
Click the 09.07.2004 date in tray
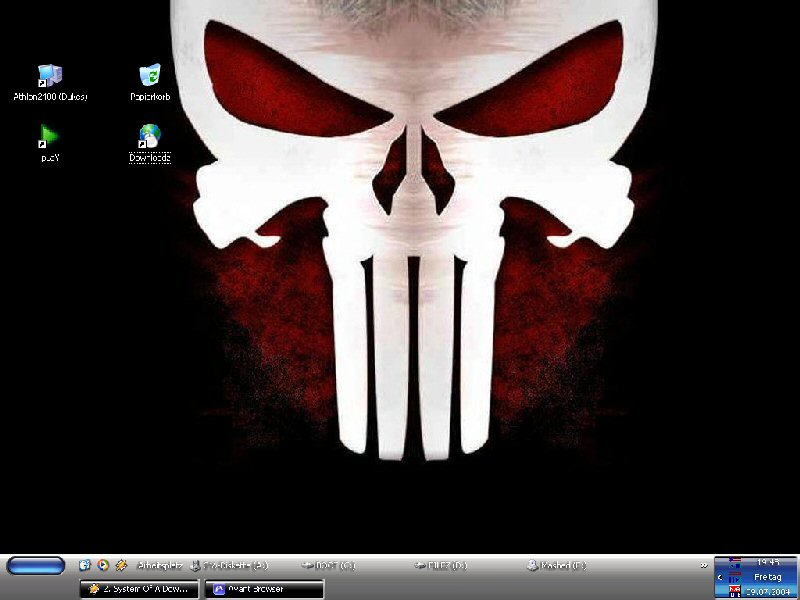[x=768, y=592]
